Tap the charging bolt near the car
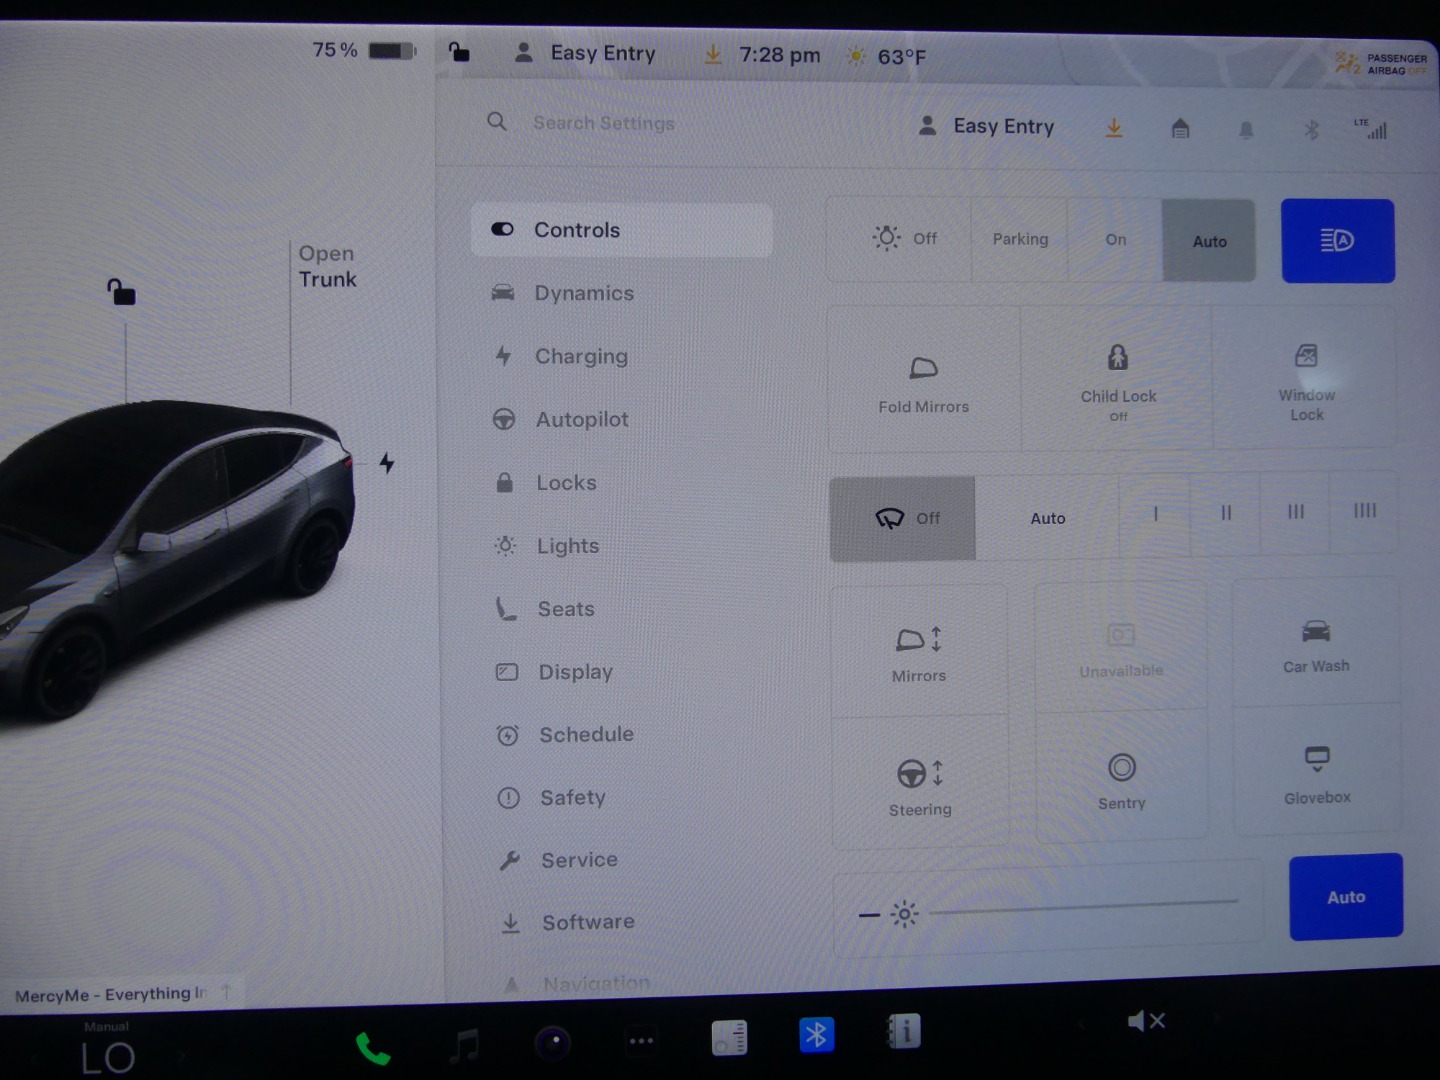 point(387,463)
